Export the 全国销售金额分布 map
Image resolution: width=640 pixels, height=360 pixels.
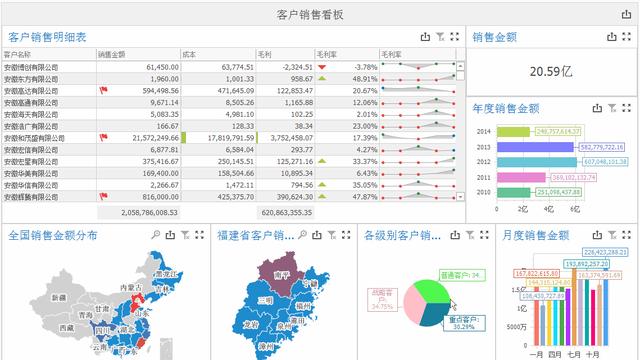[x=170, y=235]
